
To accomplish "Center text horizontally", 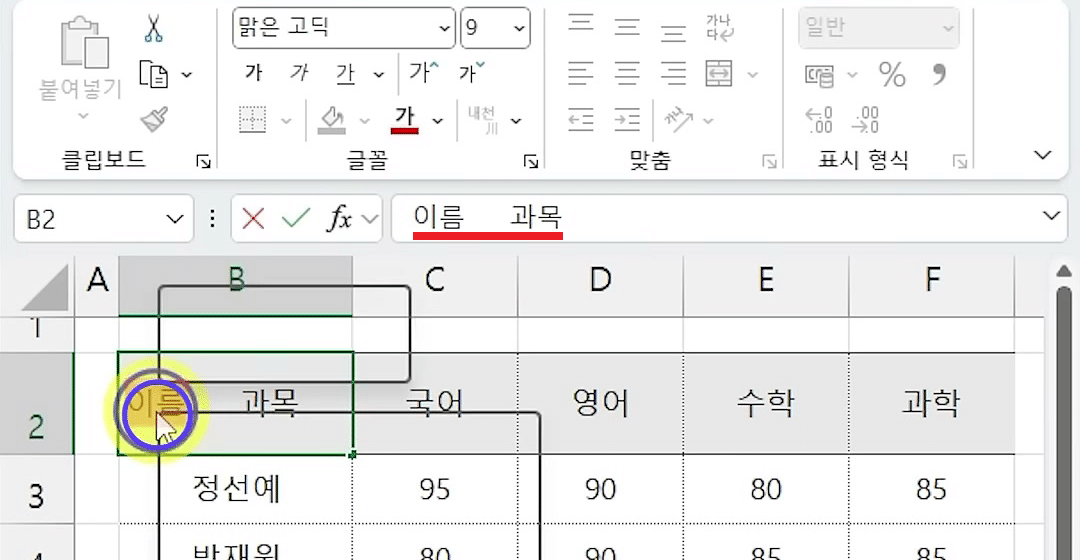I will click(627, 73).
